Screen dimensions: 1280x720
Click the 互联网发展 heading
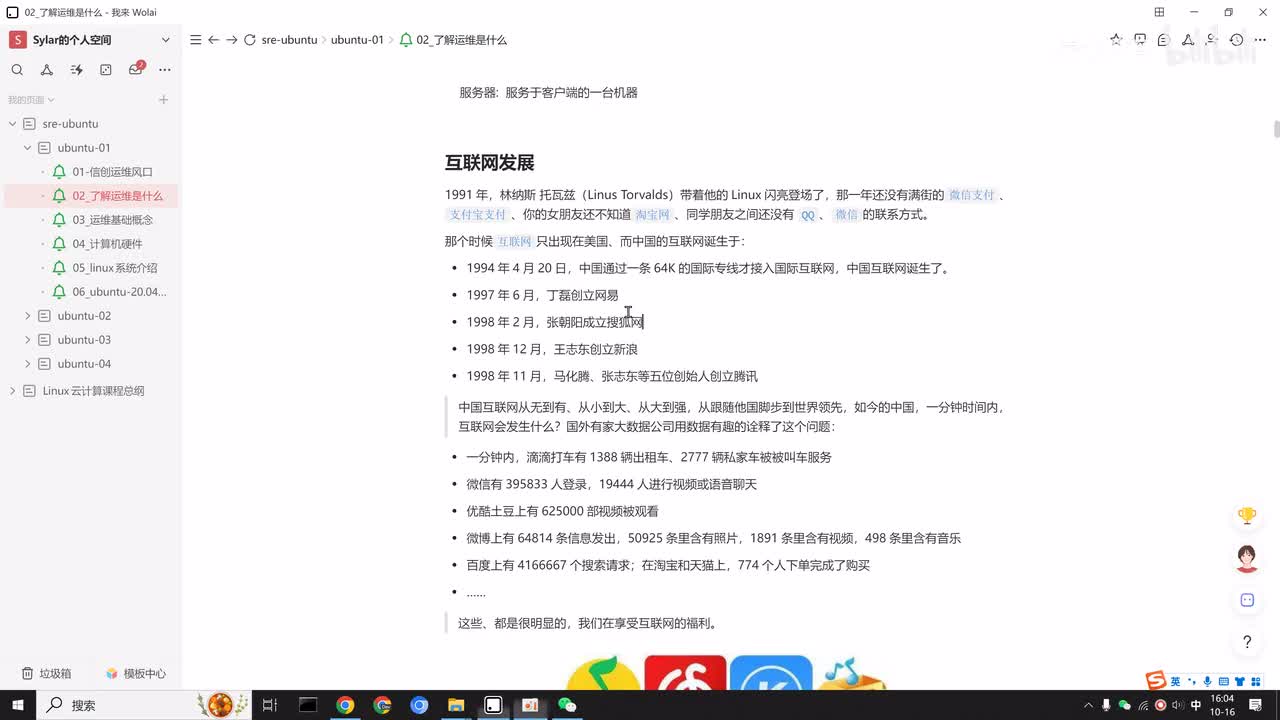[x=489, y=163]
